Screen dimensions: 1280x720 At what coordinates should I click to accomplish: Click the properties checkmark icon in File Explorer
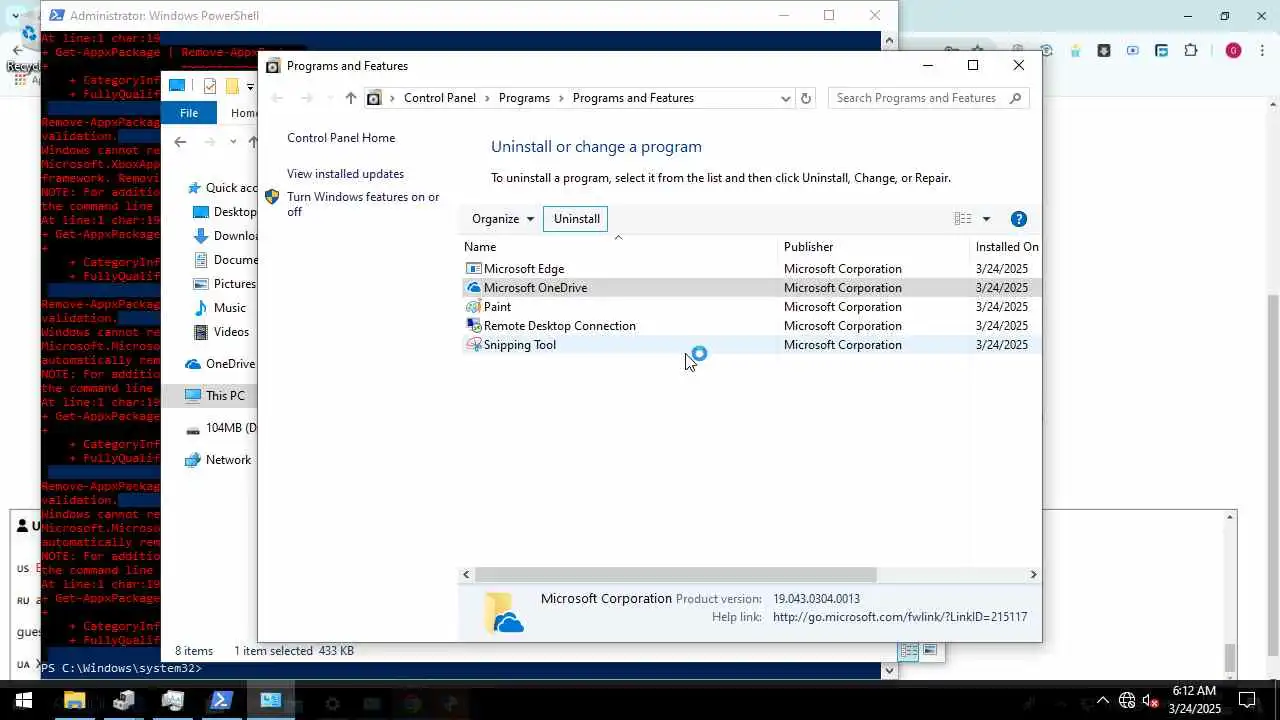click(x=210, y=86)
